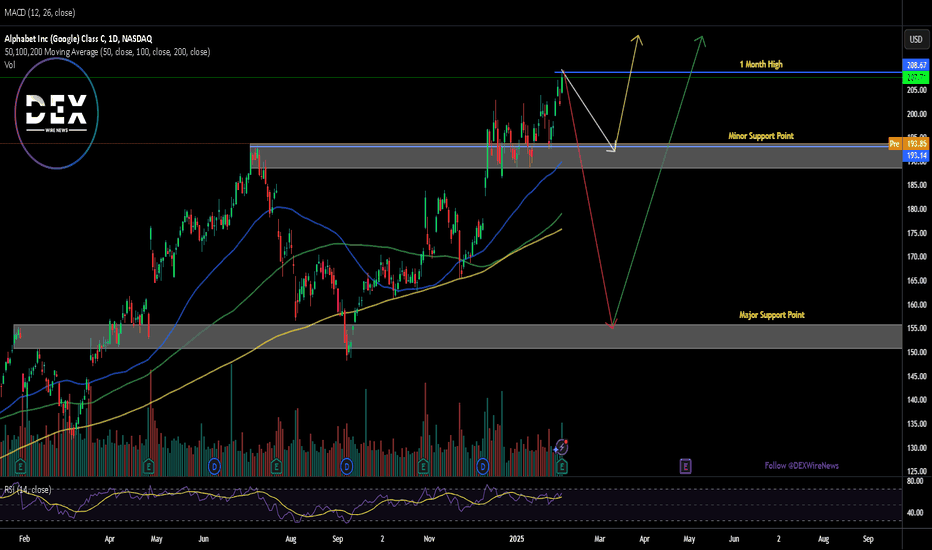Click the 200.00 price axis value

point(916,114)
